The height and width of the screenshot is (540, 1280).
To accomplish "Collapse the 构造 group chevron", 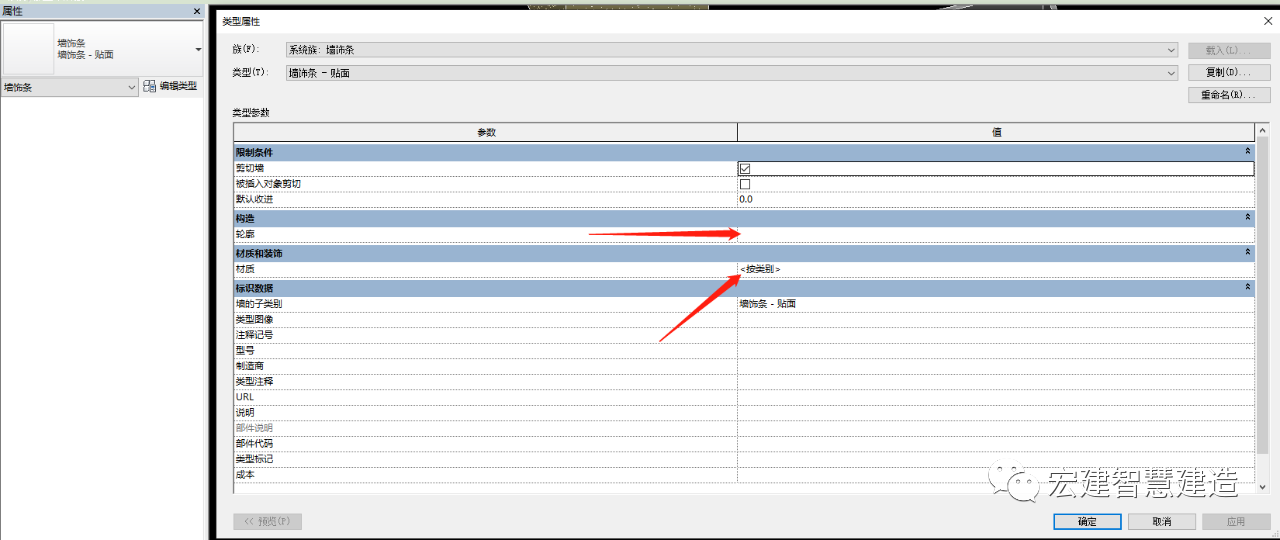I will [x=1247, y=217].
